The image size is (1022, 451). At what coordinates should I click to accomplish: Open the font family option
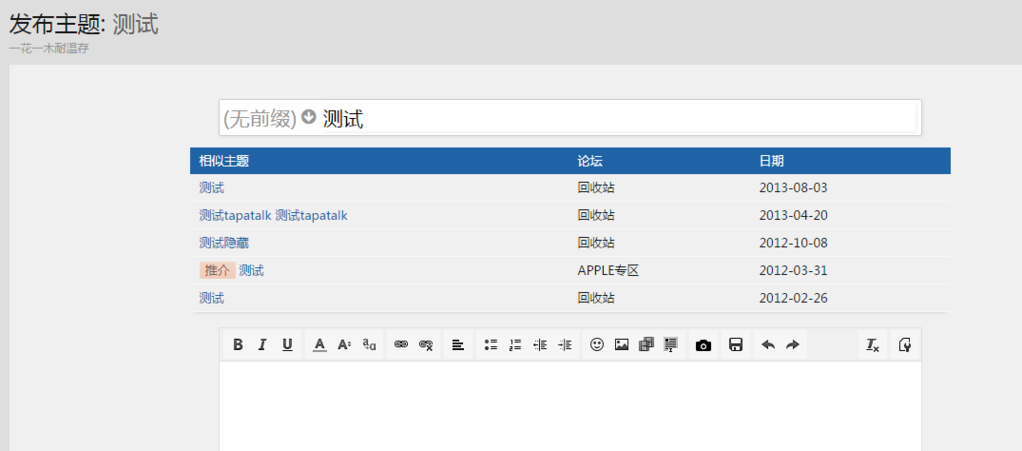(x=370, y=345)
